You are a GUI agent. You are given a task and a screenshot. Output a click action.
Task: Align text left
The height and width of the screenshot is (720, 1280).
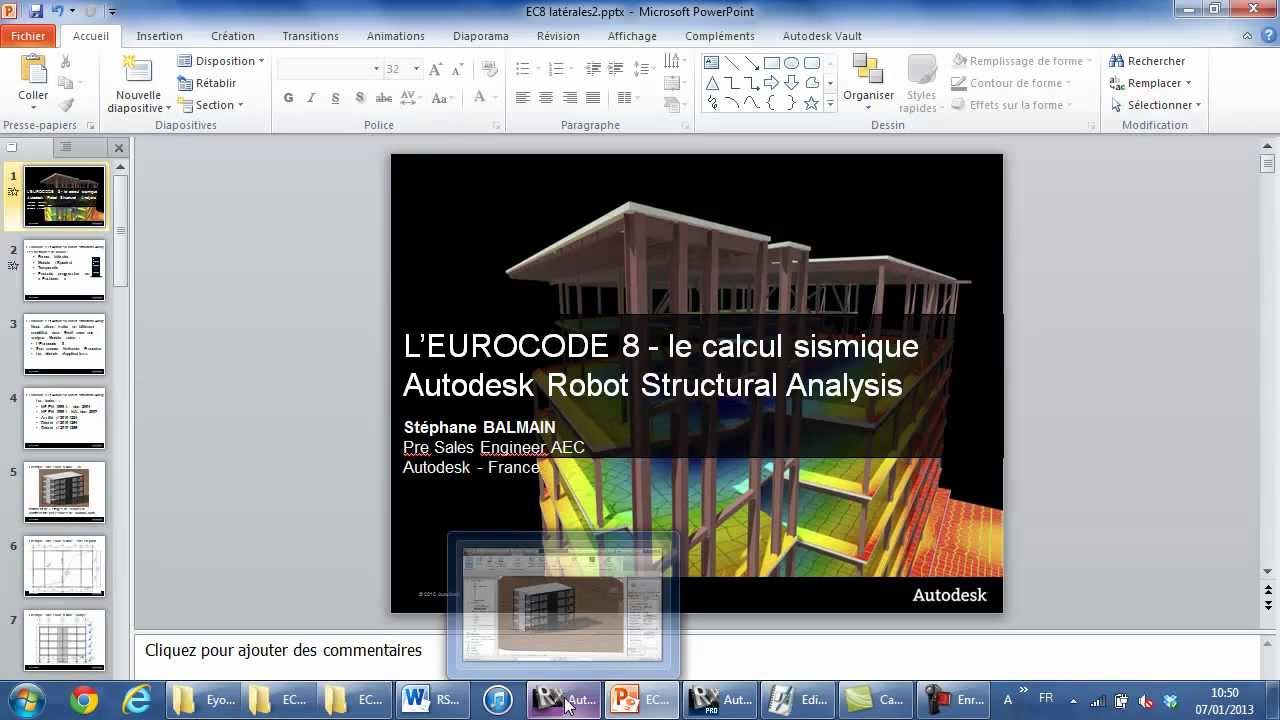[x=522, y=98]
